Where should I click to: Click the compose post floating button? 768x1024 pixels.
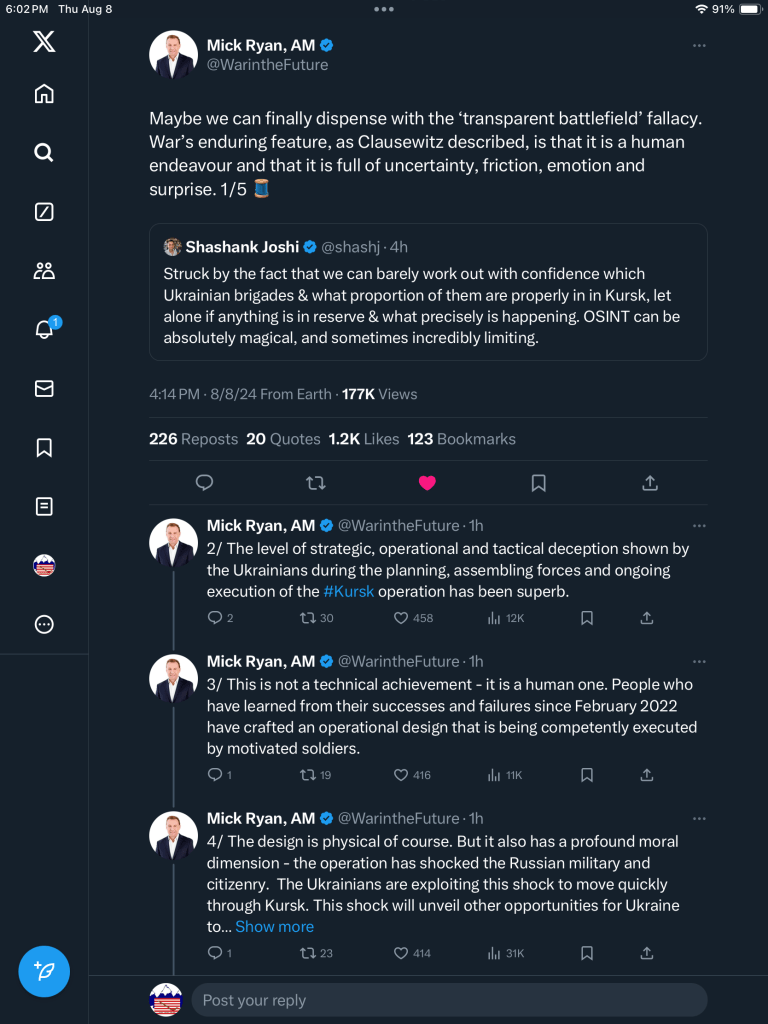pos(44,971)
